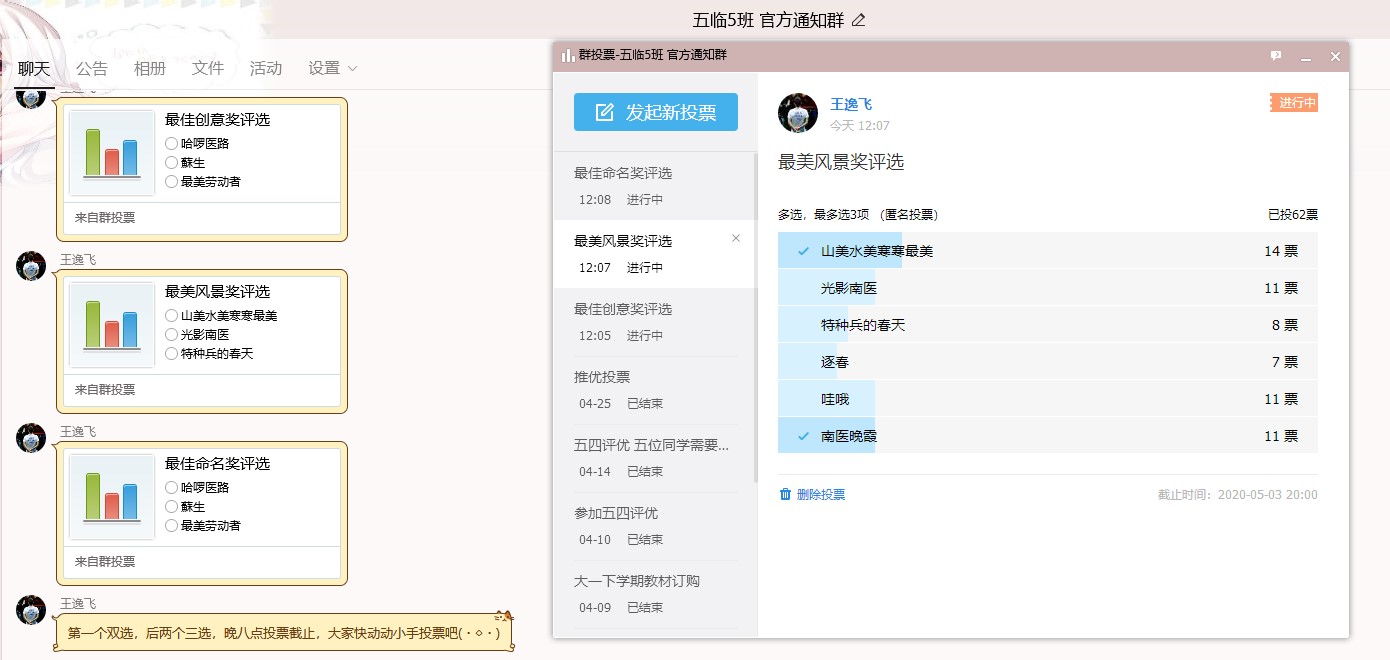Click the trash icon to delete vote
This screenshot has height=660, width=1390.
coord(785,494)
